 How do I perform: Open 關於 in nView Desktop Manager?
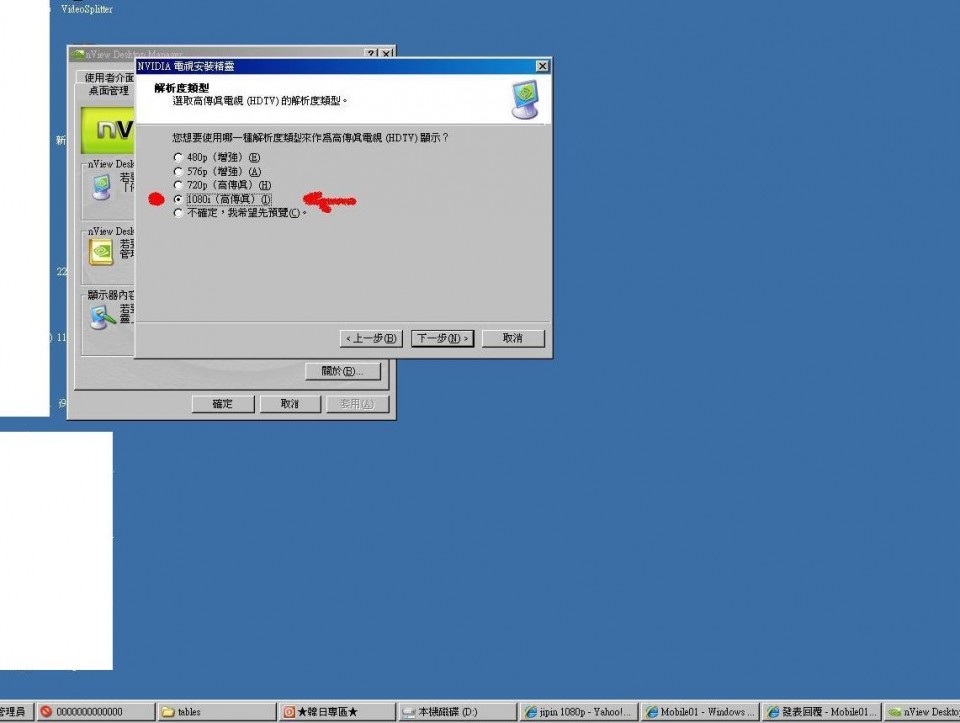pos(343,371)
